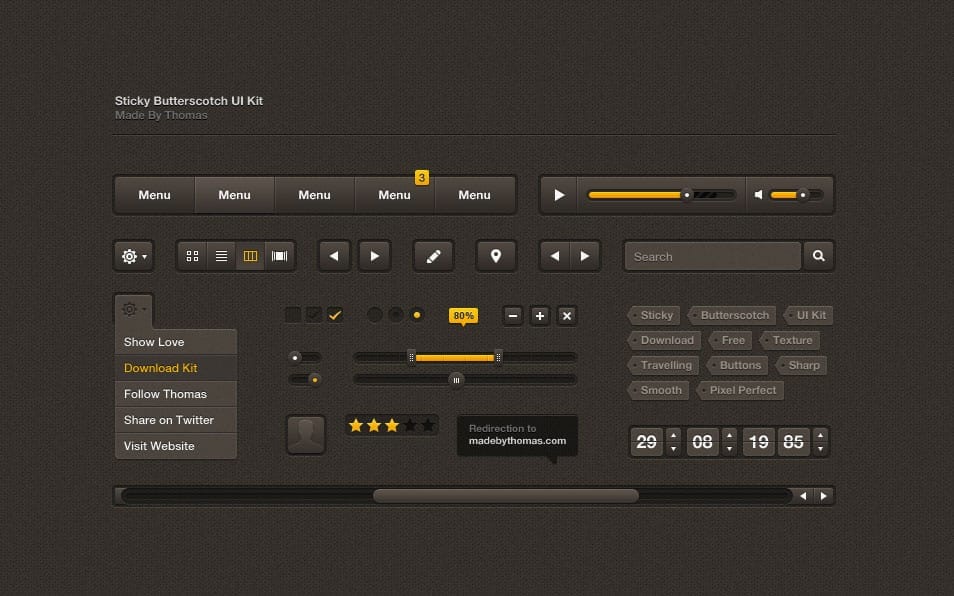The width and height of the screenshot is (954, 596).
Task: Enable the checked yellow checkbox
Action: 335,314
